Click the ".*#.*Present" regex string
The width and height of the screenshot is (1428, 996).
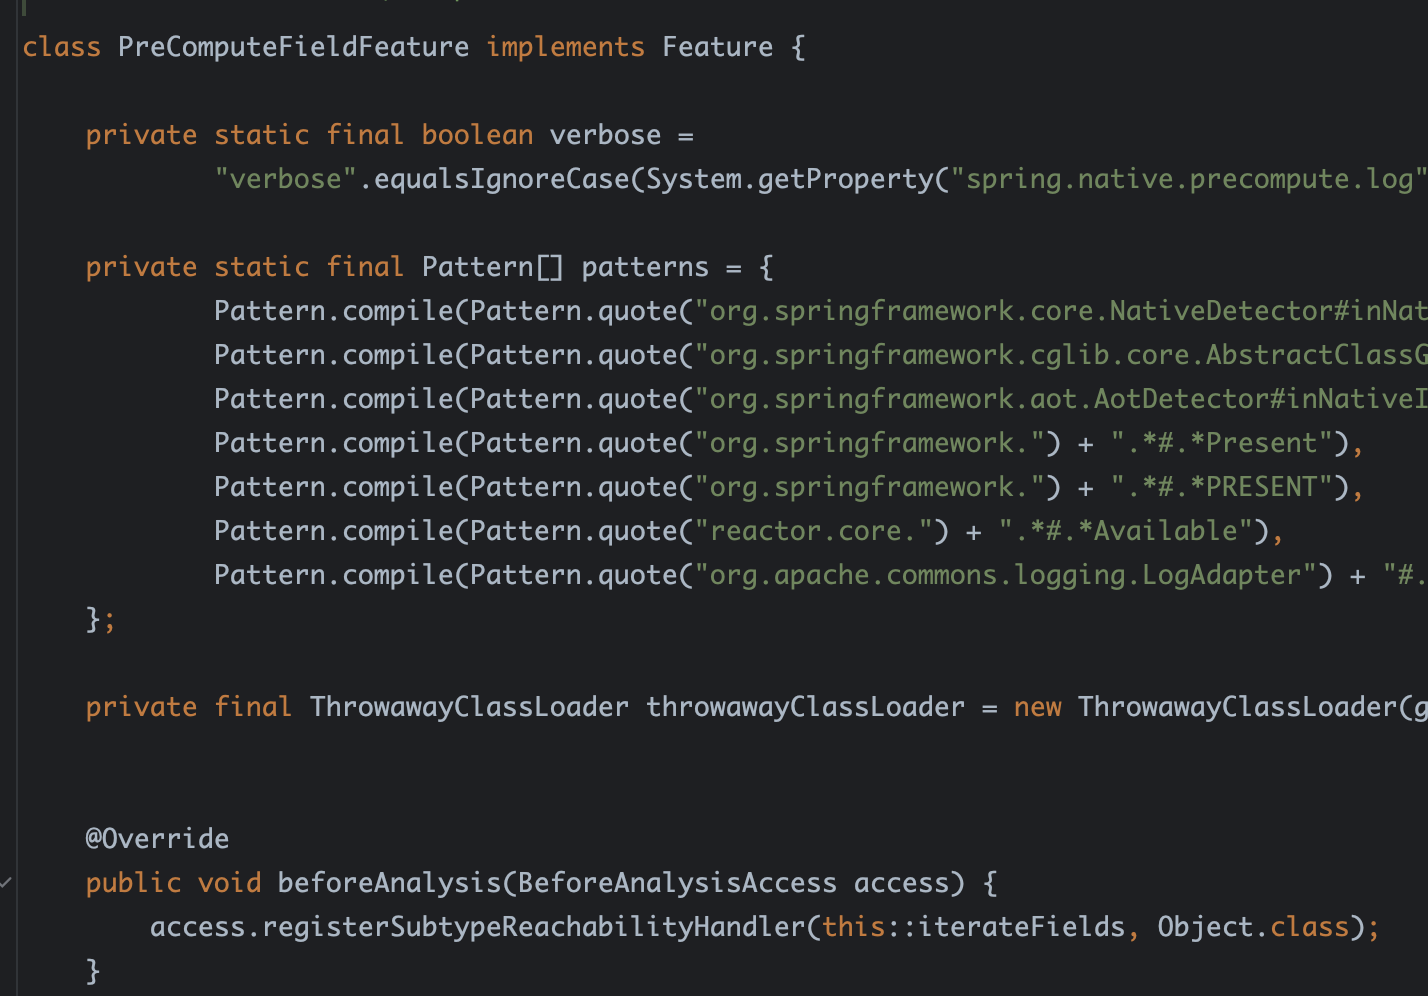point(1221,443)
